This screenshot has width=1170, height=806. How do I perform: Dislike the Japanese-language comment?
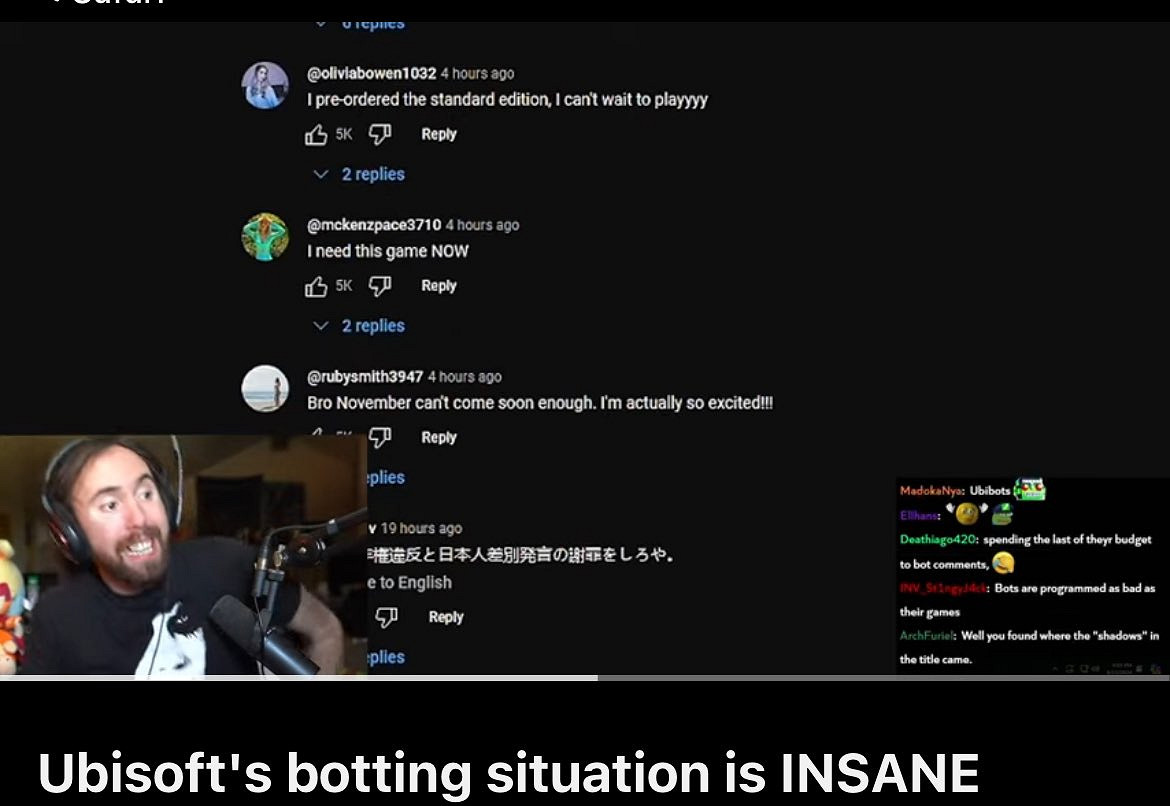coord(386,617)
